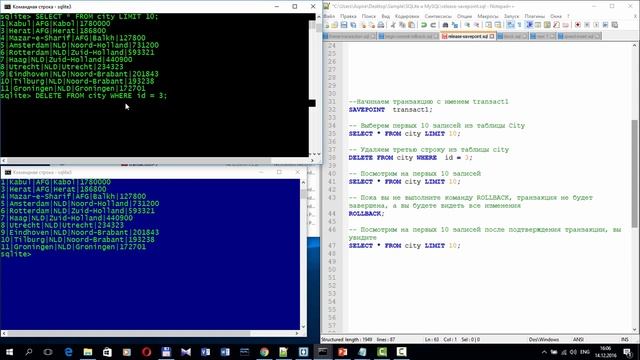Toggle INS mode in Notepad++ status bar
Screen dimensions: 640x360
[x=625, y=340]
